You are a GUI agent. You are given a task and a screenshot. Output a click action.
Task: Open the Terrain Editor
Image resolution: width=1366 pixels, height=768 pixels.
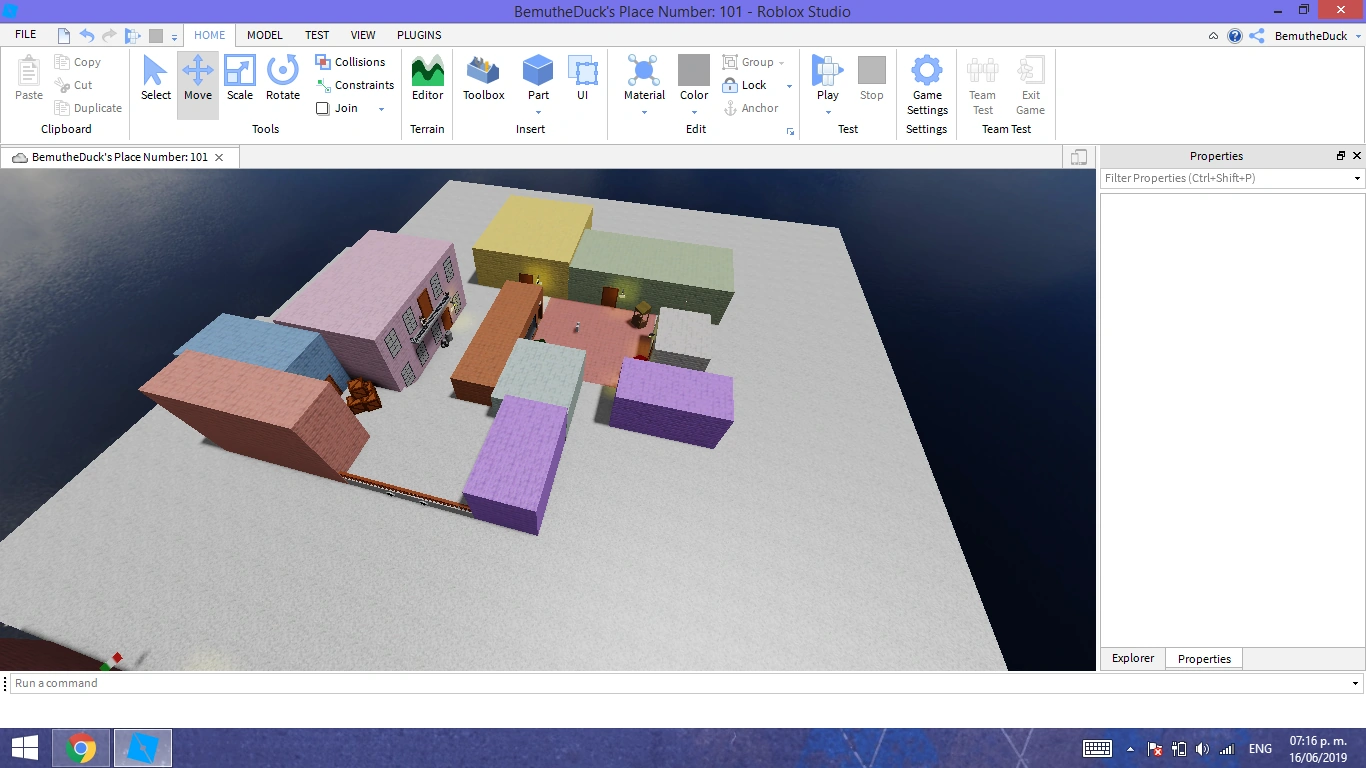(427, 80)
